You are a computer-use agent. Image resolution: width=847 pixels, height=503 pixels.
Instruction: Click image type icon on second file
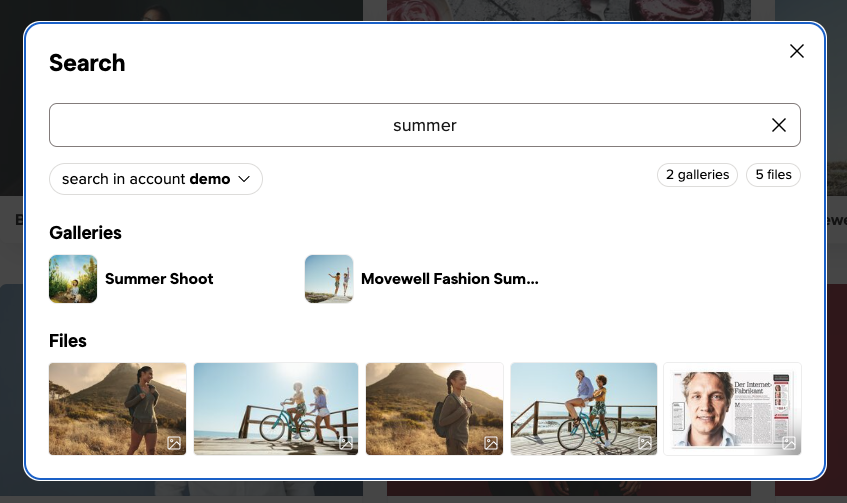(x=346, y=443)
